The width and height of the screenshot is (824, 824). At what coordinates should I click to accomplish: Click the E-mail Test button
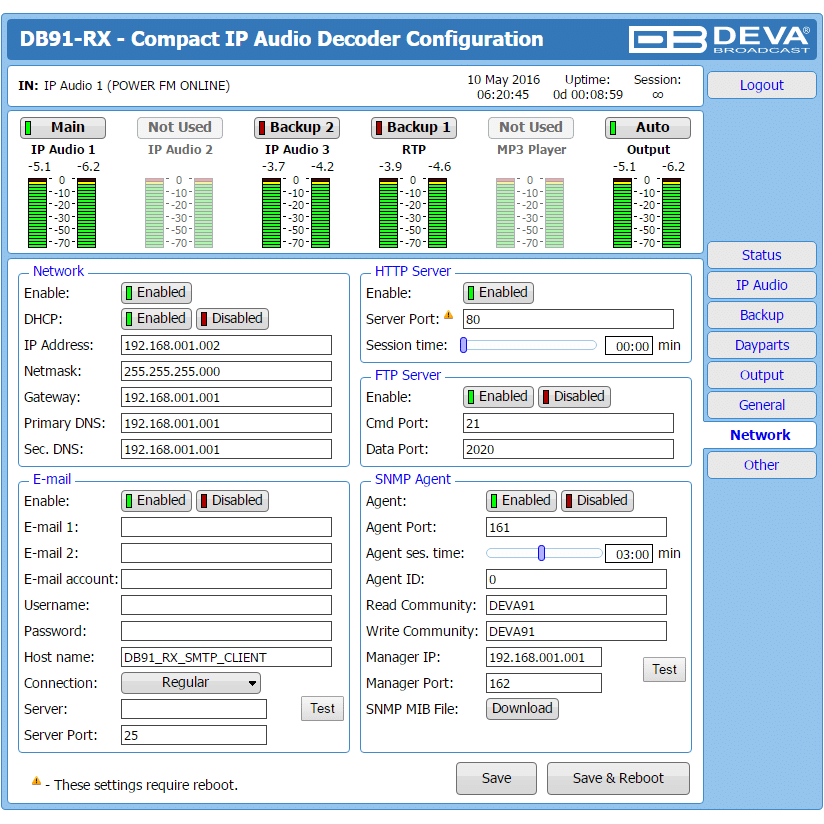(322, 709)
